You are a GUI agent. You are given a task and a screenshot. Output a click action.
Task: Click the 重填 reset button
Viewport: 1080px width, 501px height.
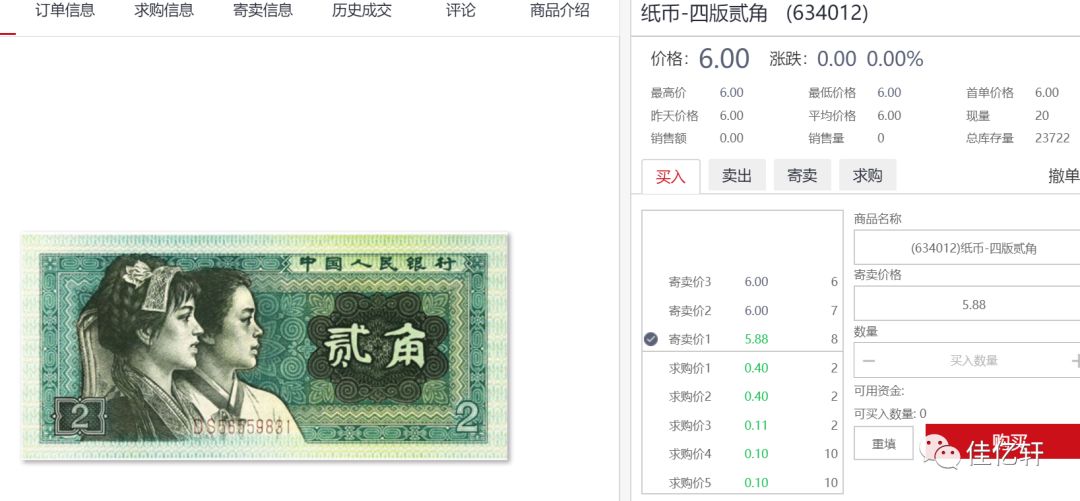coord(884,443)
